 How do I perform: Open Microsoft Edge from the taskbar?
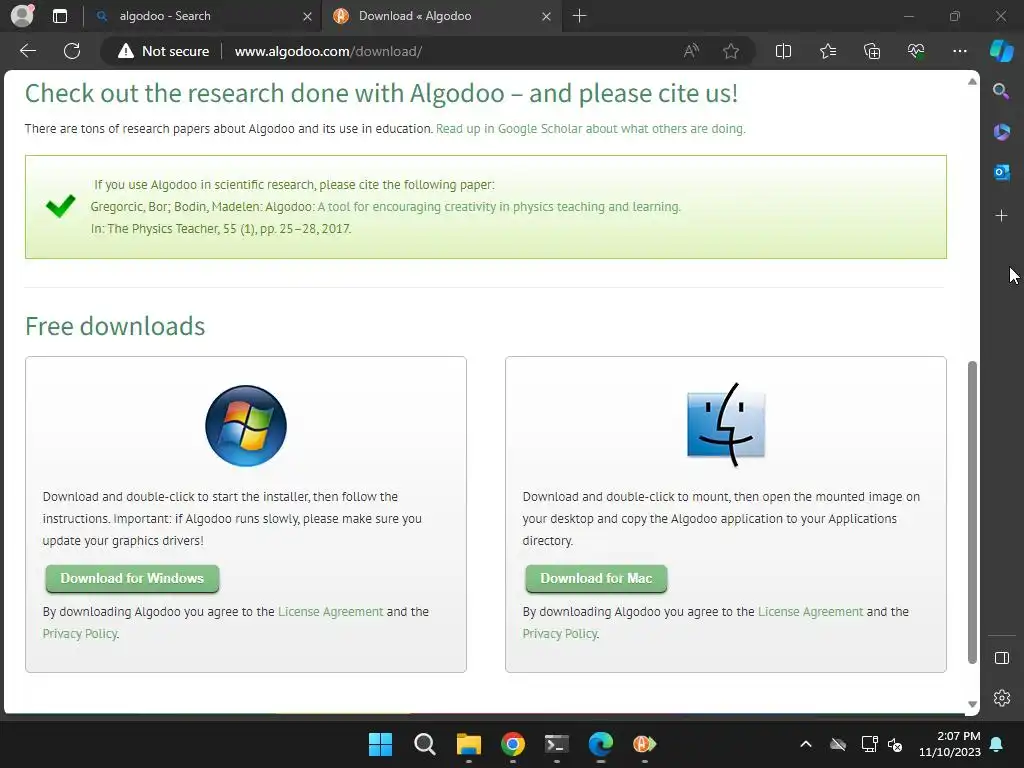[x=600, y=744]
